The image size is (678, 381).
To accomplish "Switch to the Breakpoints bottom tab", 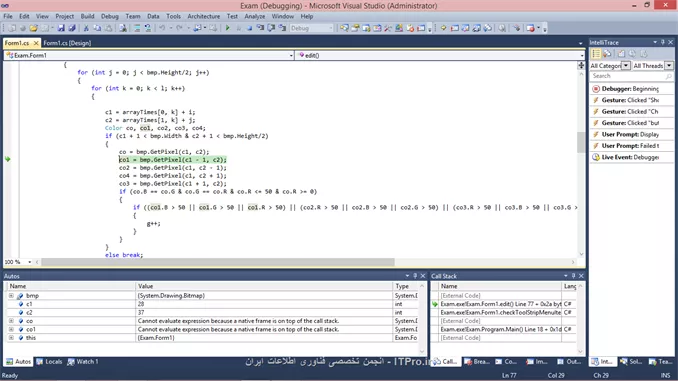I will [477, 362].
